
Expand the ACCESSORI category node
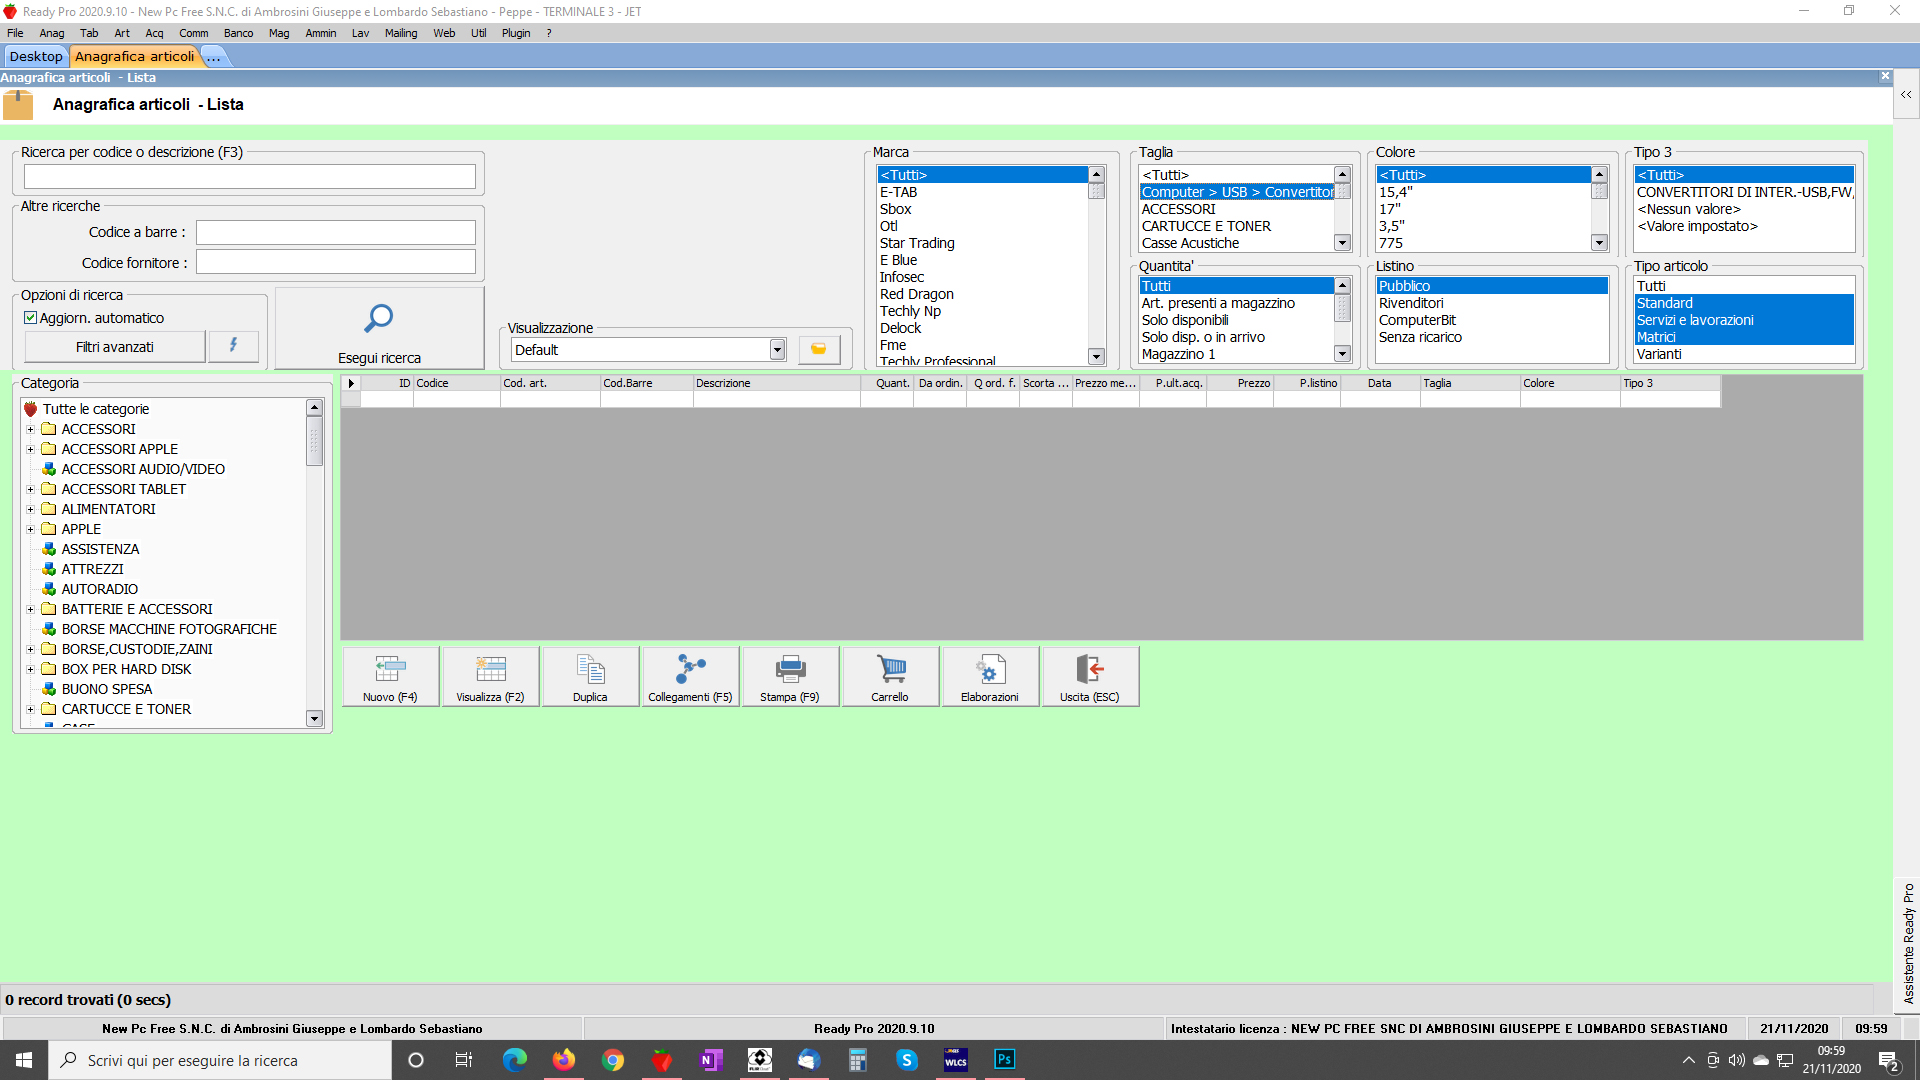[x=30, y=429]
